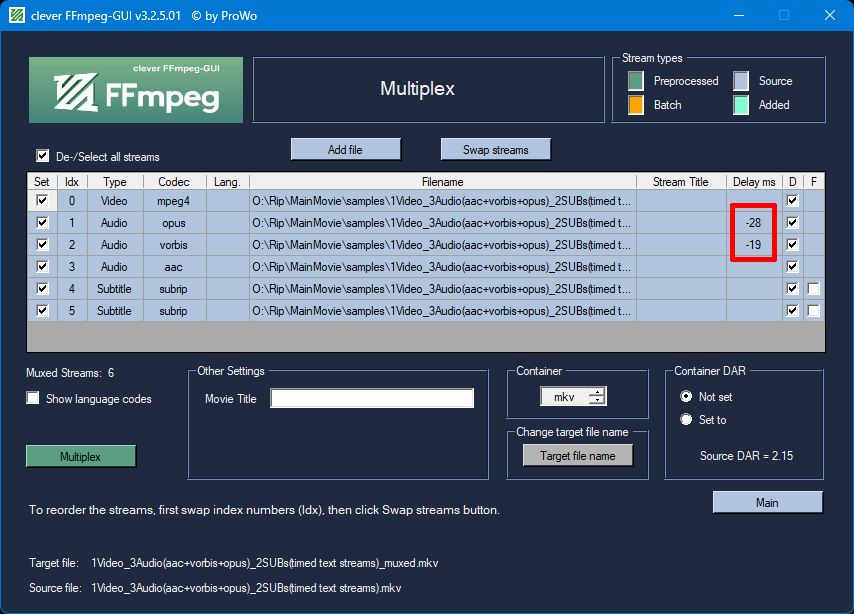Click the Batch orange color swatch
Image resolution: width=854 pixels, height=614 pixels.
click(x=636, y=105)
